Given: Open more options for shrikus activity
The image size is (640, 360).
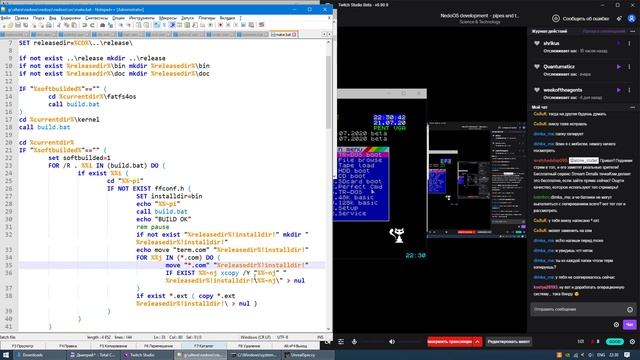Looking at the screenshot, I should [629, 43].
